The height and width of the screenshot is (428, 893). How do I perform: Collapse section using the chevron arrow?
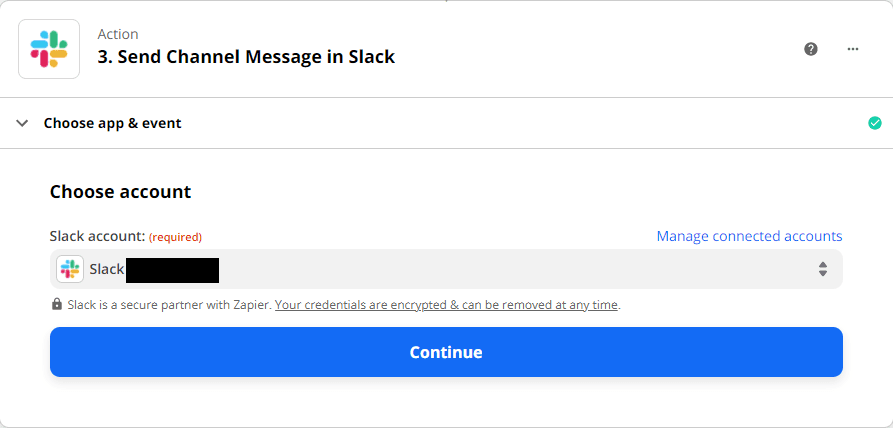click(22, 123)
